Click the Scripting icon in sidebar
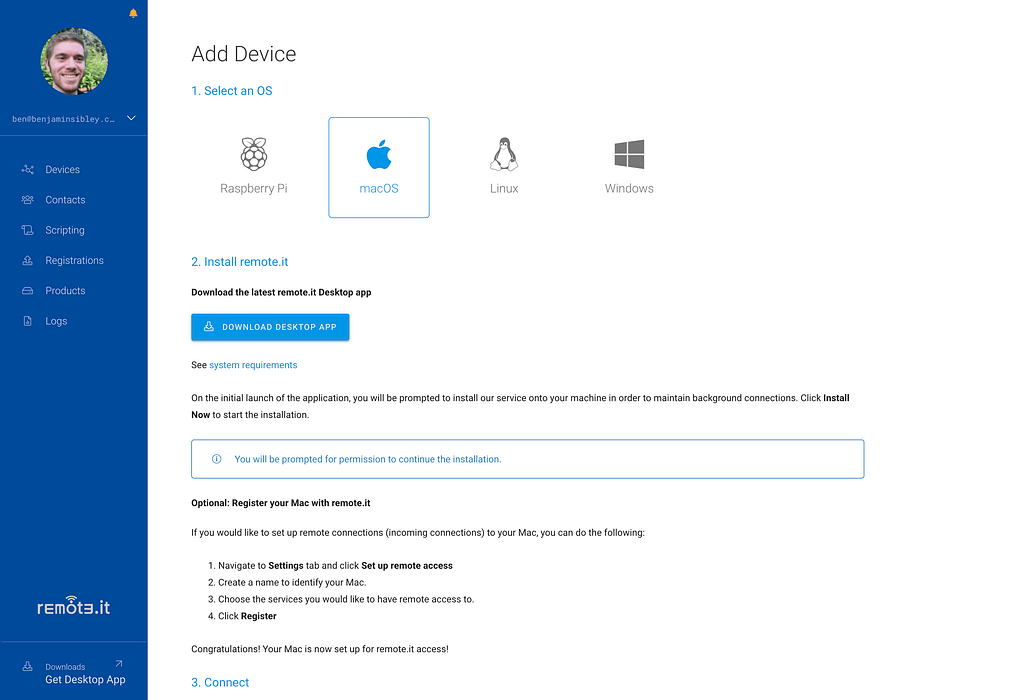 click(x=27, y=230)
